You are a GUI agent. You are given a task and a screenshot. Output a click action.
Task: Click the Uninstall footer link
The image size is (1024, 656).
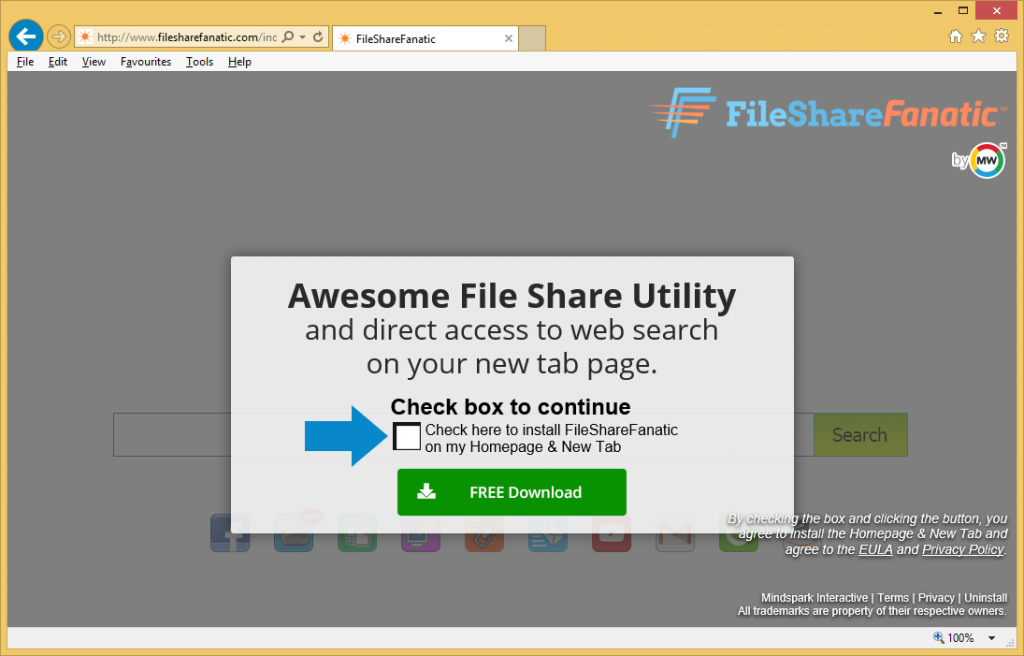[985, 598]
